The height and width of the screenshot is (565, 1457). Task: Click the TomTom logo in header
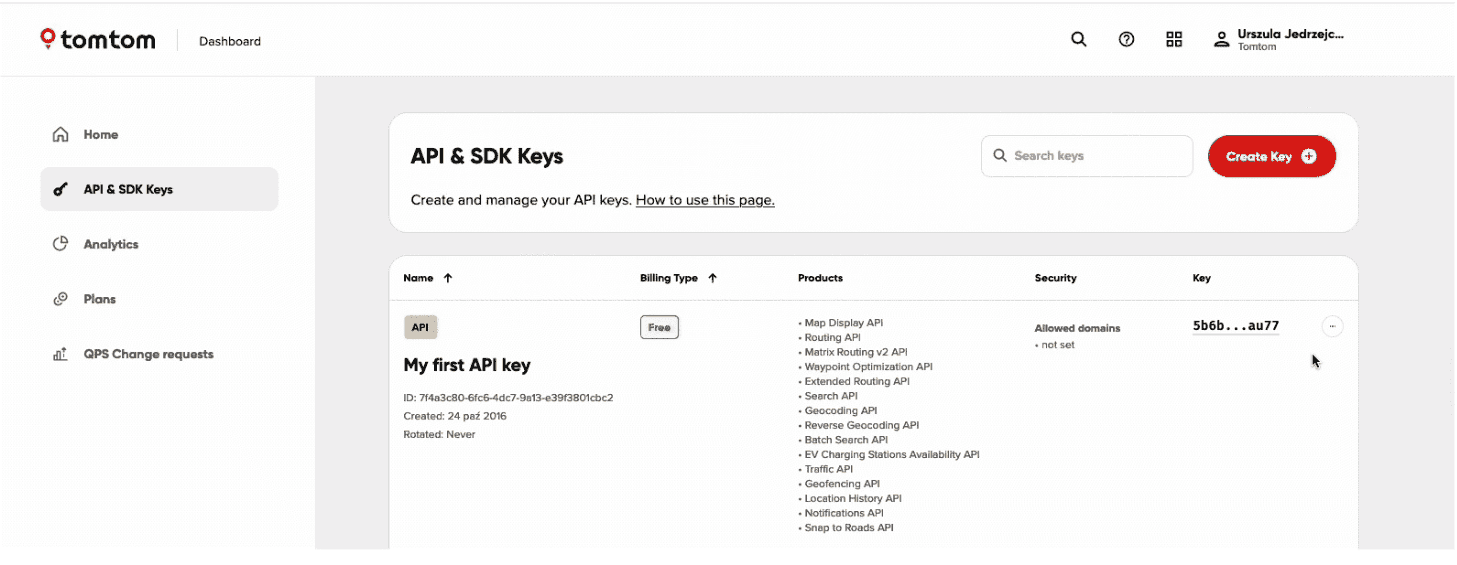[x=97, y=40]
